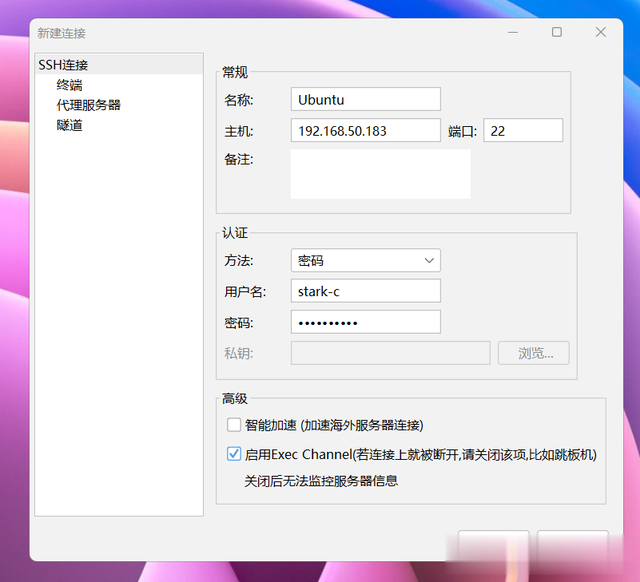The width and height of the screenshot is (640, 582).
Task: Enable the 智能加速 checkbox
Action: [234, 424]
